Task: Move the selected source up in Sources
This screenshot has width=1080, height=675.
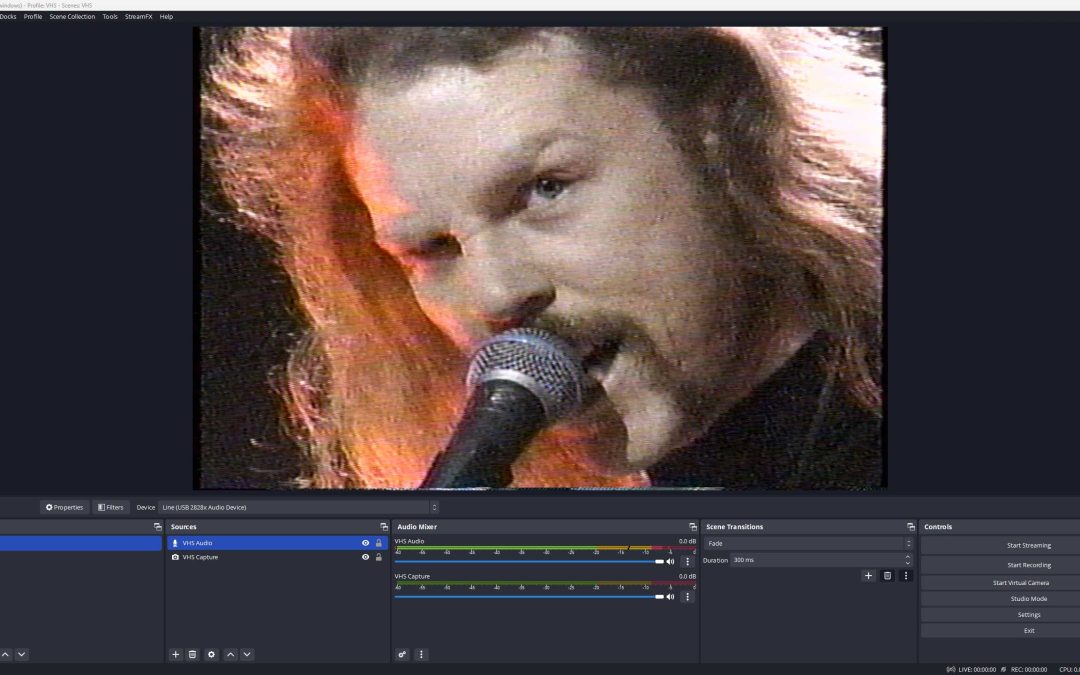Action: point(230,654)
